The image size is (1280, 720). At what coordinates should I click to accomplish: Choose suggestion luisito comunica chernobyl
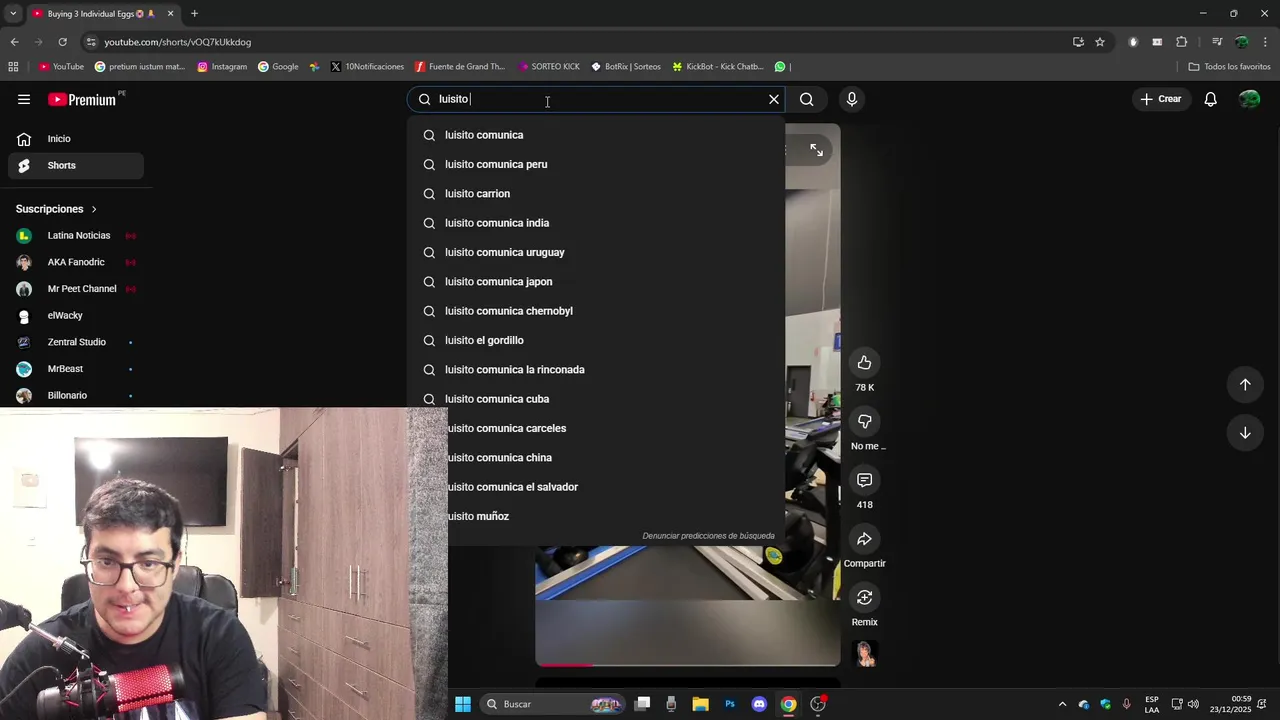[596, 311]
